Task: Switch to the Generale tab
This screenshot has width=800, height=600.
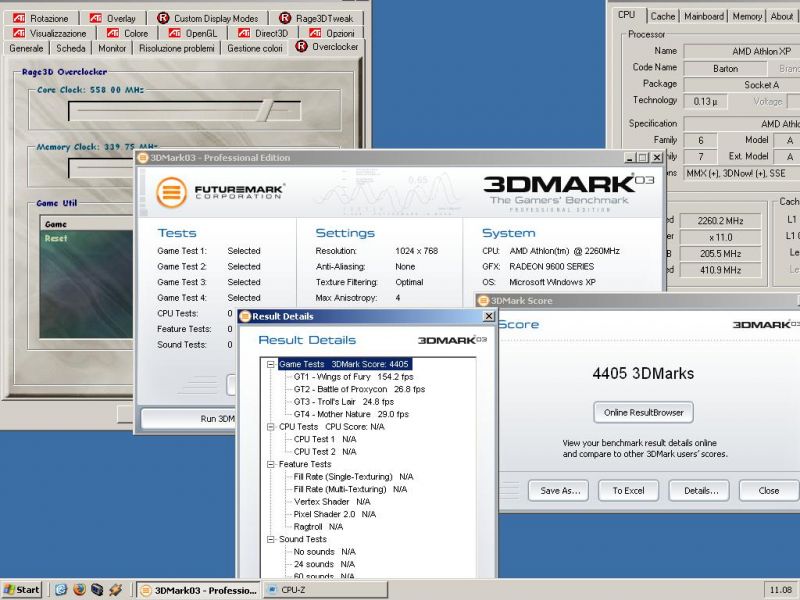Action: pyautogui.click(x=26, y=48)
